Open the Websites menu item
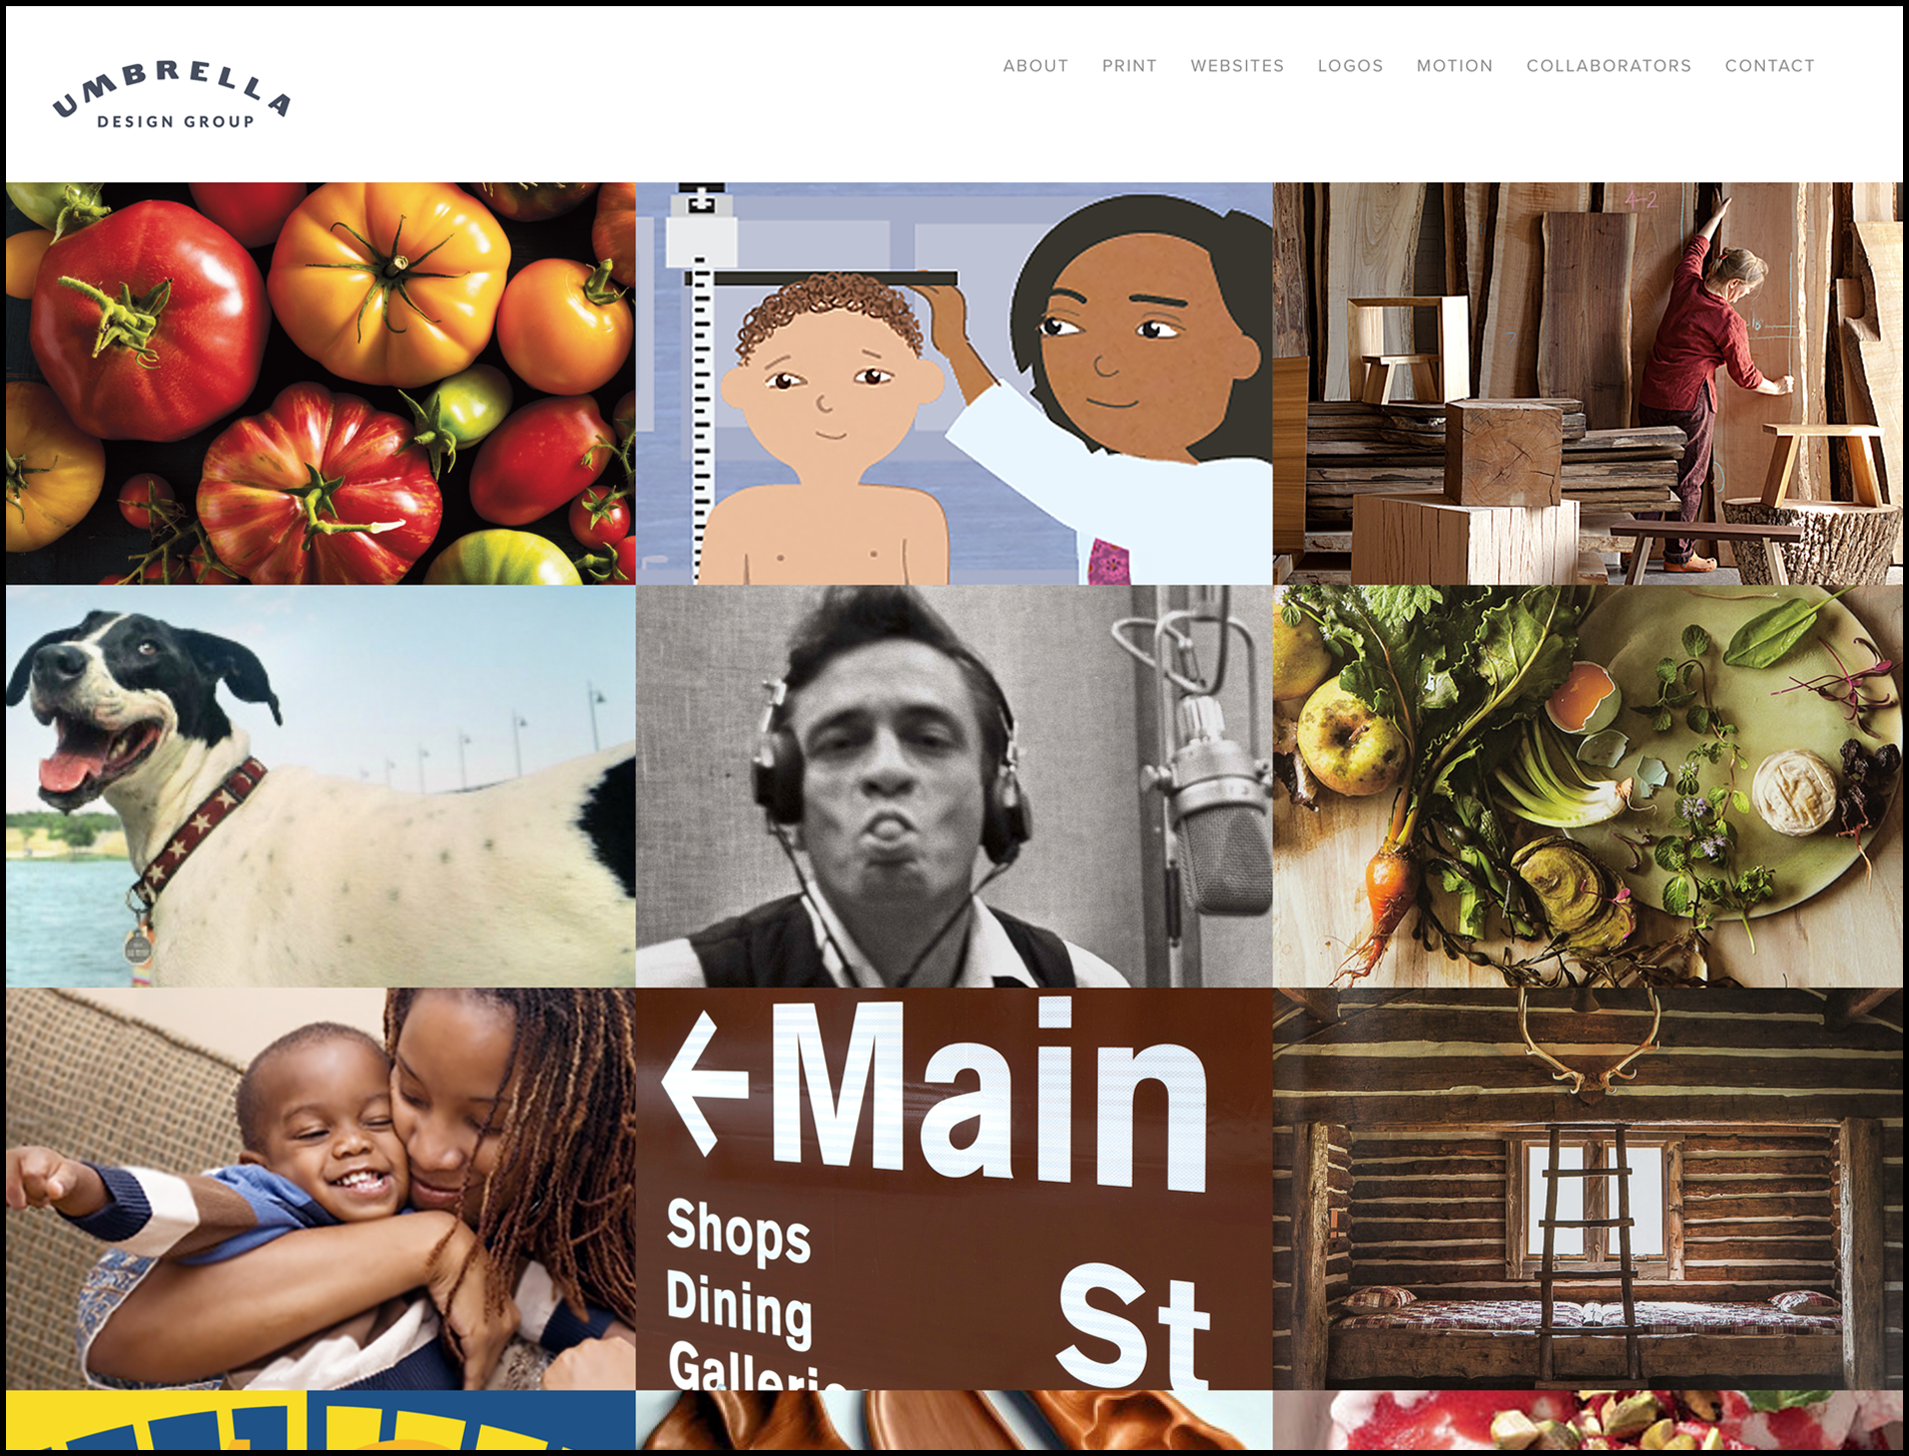The height and width of the screenshot is (1456, 1909). coord(1236,66)
